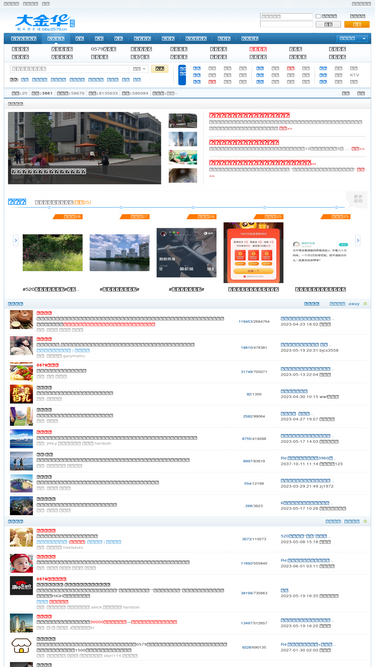Click the red umbrella black logo icon

pos(21,585)
